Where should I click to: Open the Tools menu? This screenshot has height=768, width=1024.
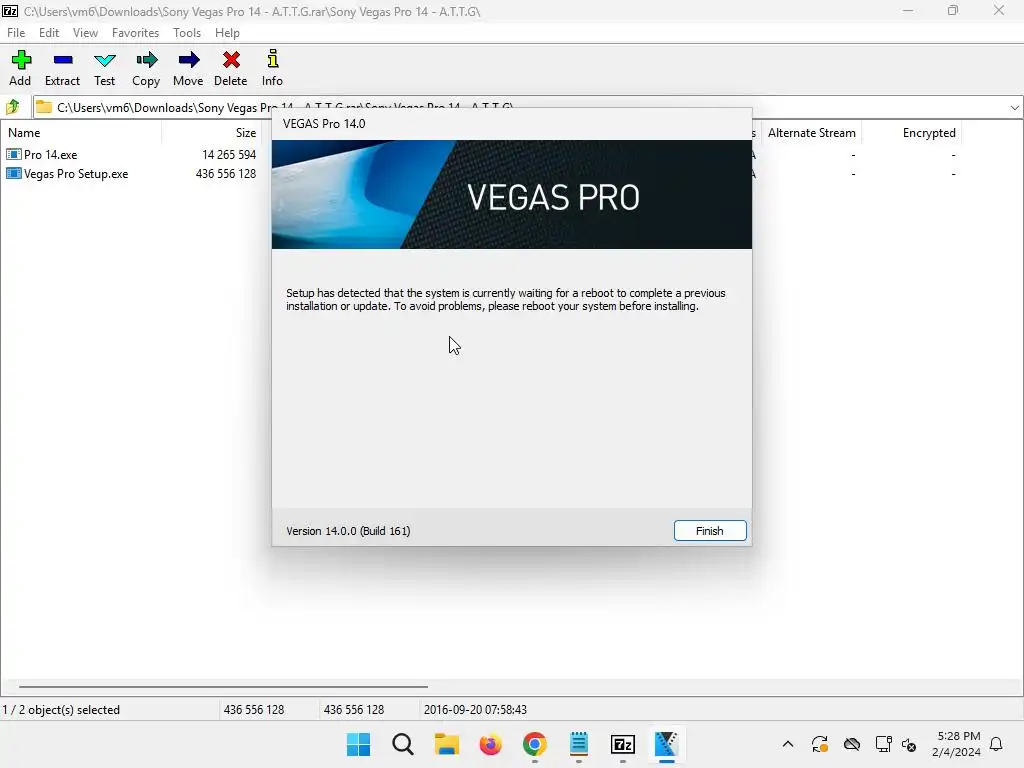(187, 33)
